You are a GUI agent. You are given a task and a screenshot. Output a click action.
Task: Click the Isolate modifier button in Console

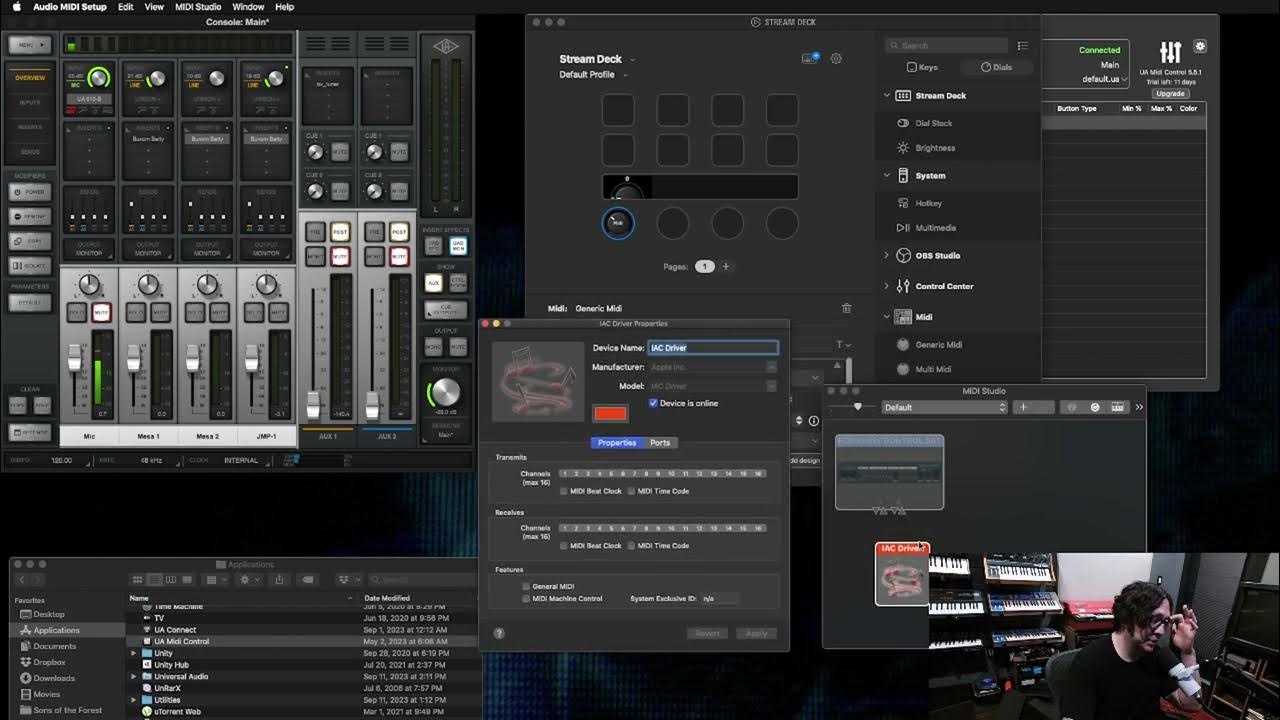click(30, 265)
